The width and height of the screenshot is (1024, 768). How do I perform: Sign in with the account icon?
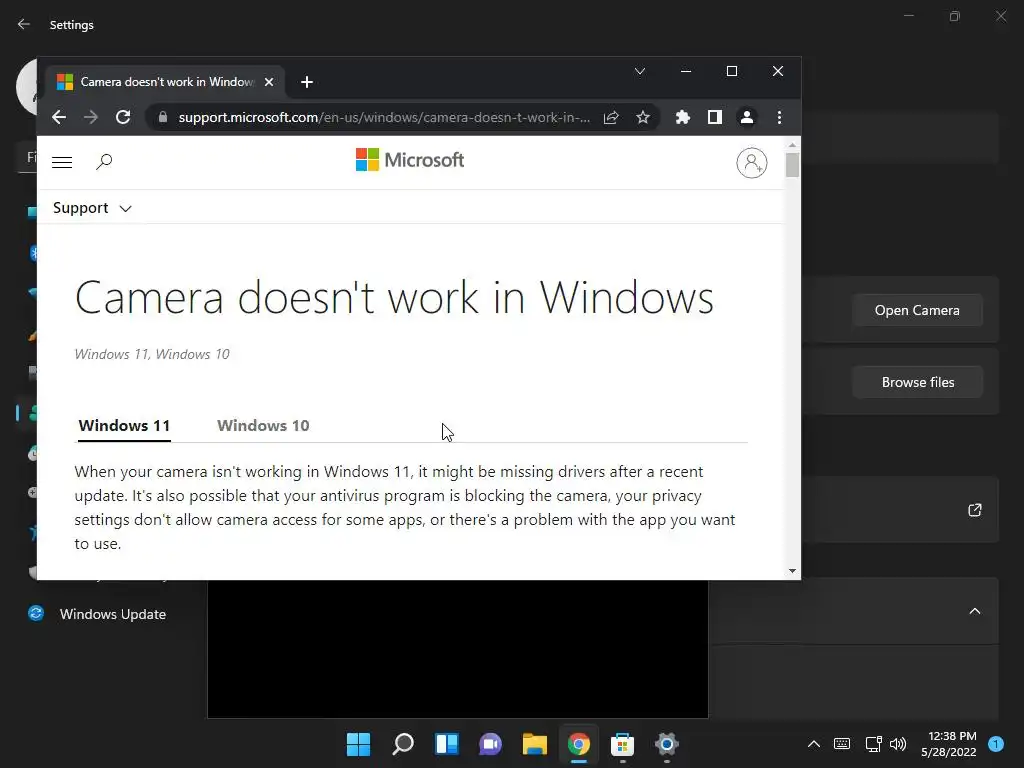click(752, 163)
